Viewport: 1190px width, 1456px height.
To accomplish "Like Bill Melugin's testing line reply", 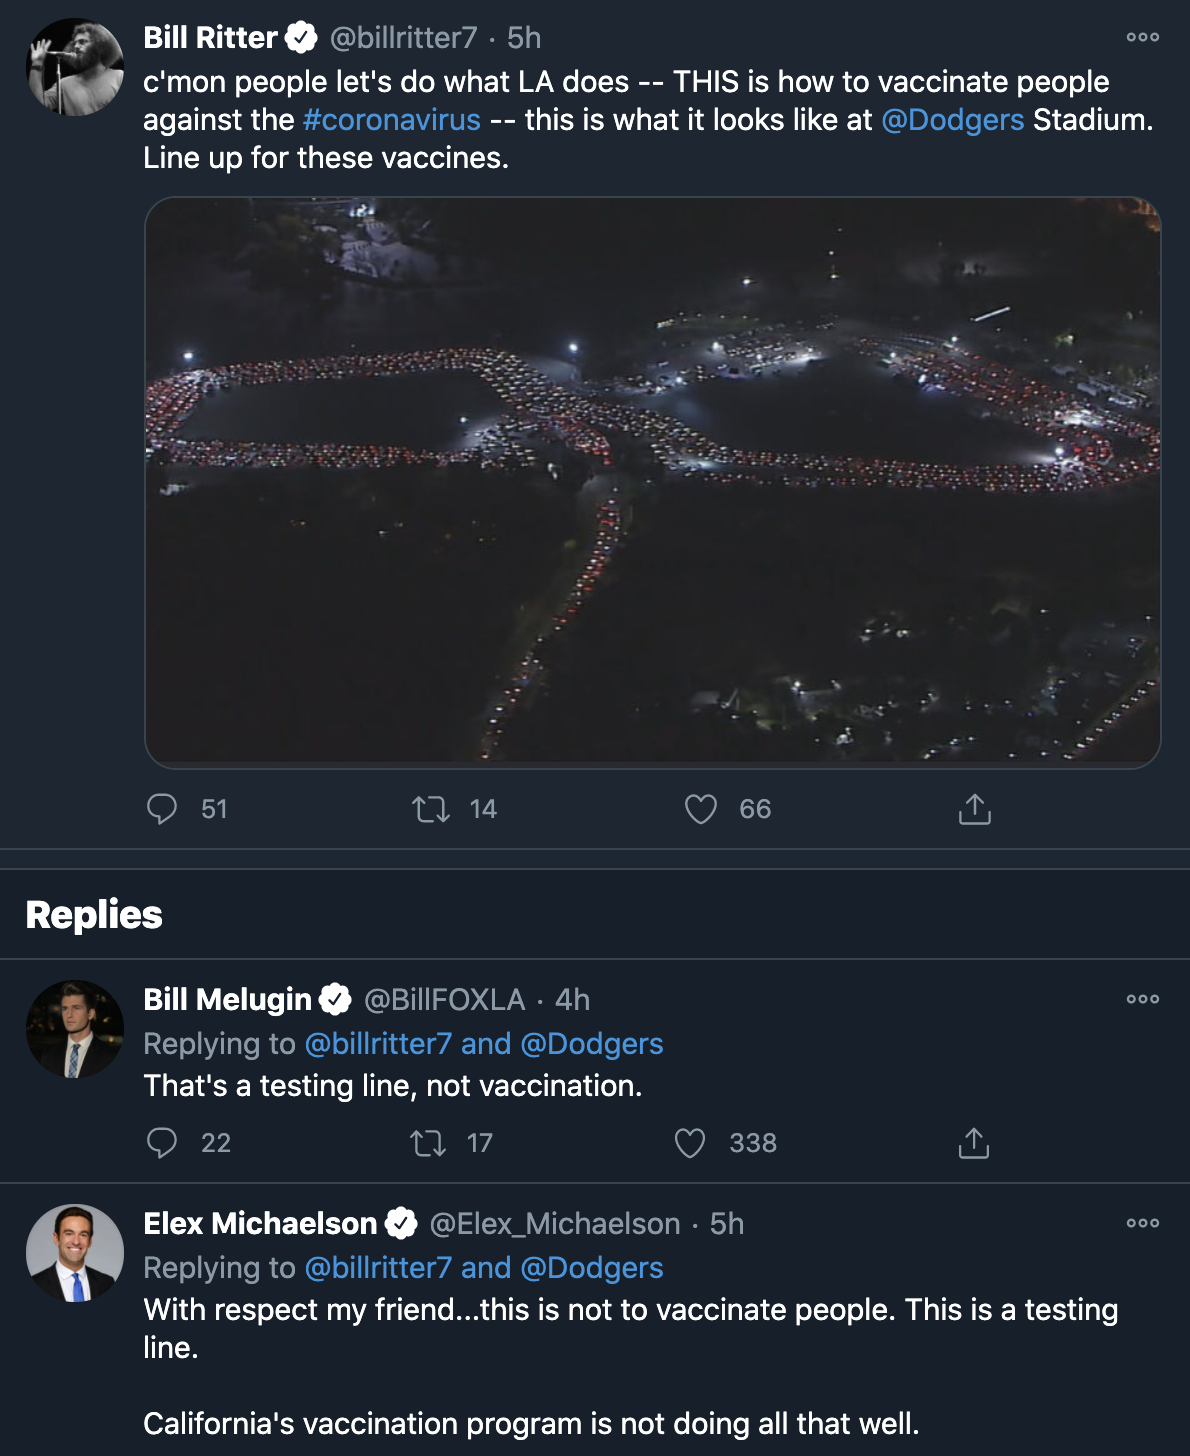I will click(690, 1143).
